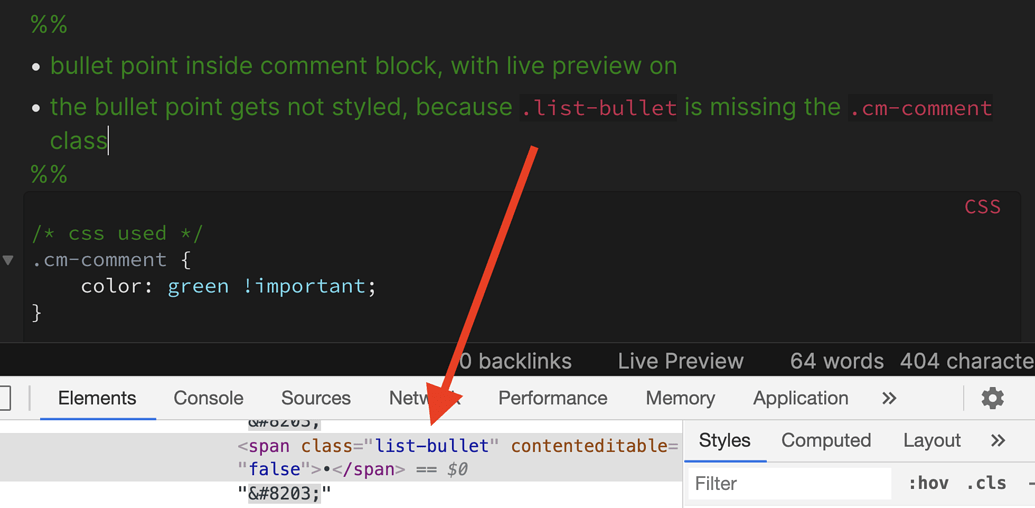Open the Layout sidebar tab
The width and height of the screenshot is (1035, 508).
click(931, 440)
